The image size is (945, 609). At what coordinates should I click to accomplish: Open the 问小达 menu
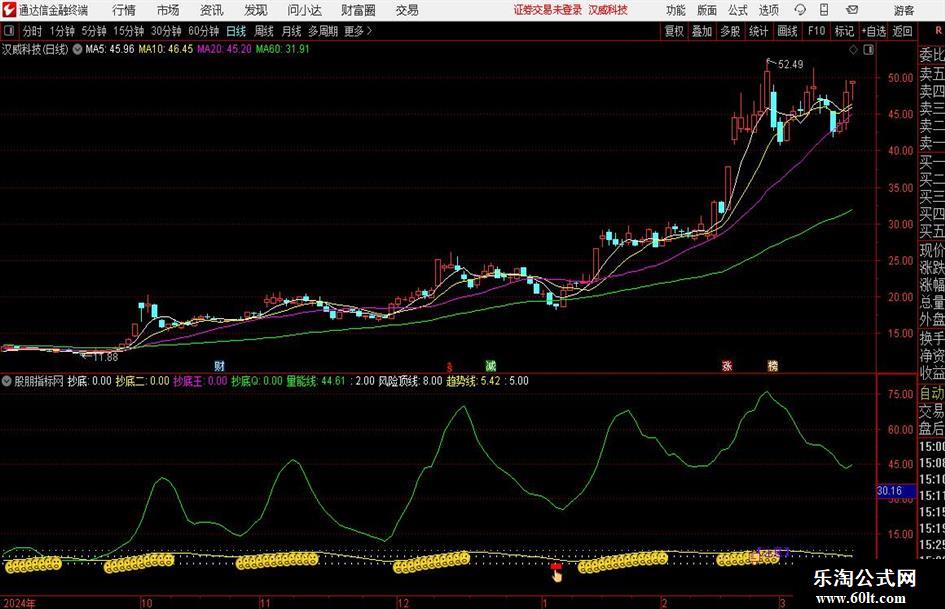(x=304, y=10)
